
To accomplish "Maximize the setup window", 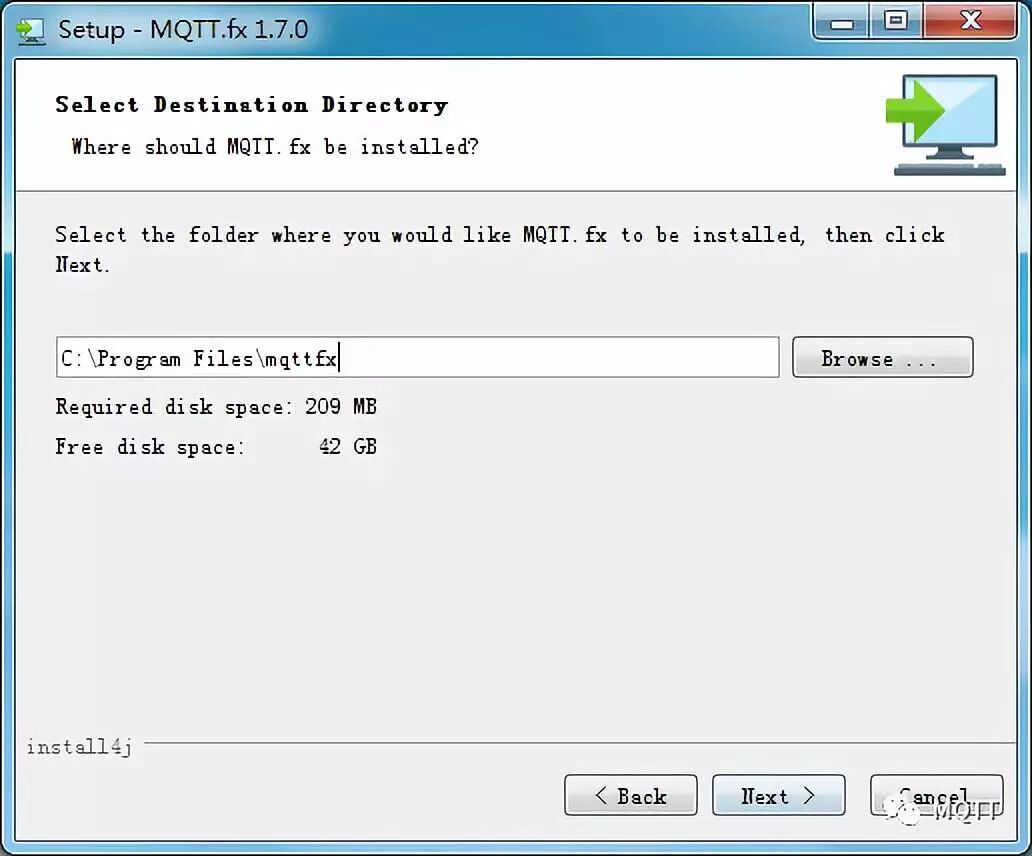I will (x=896, y=22).
